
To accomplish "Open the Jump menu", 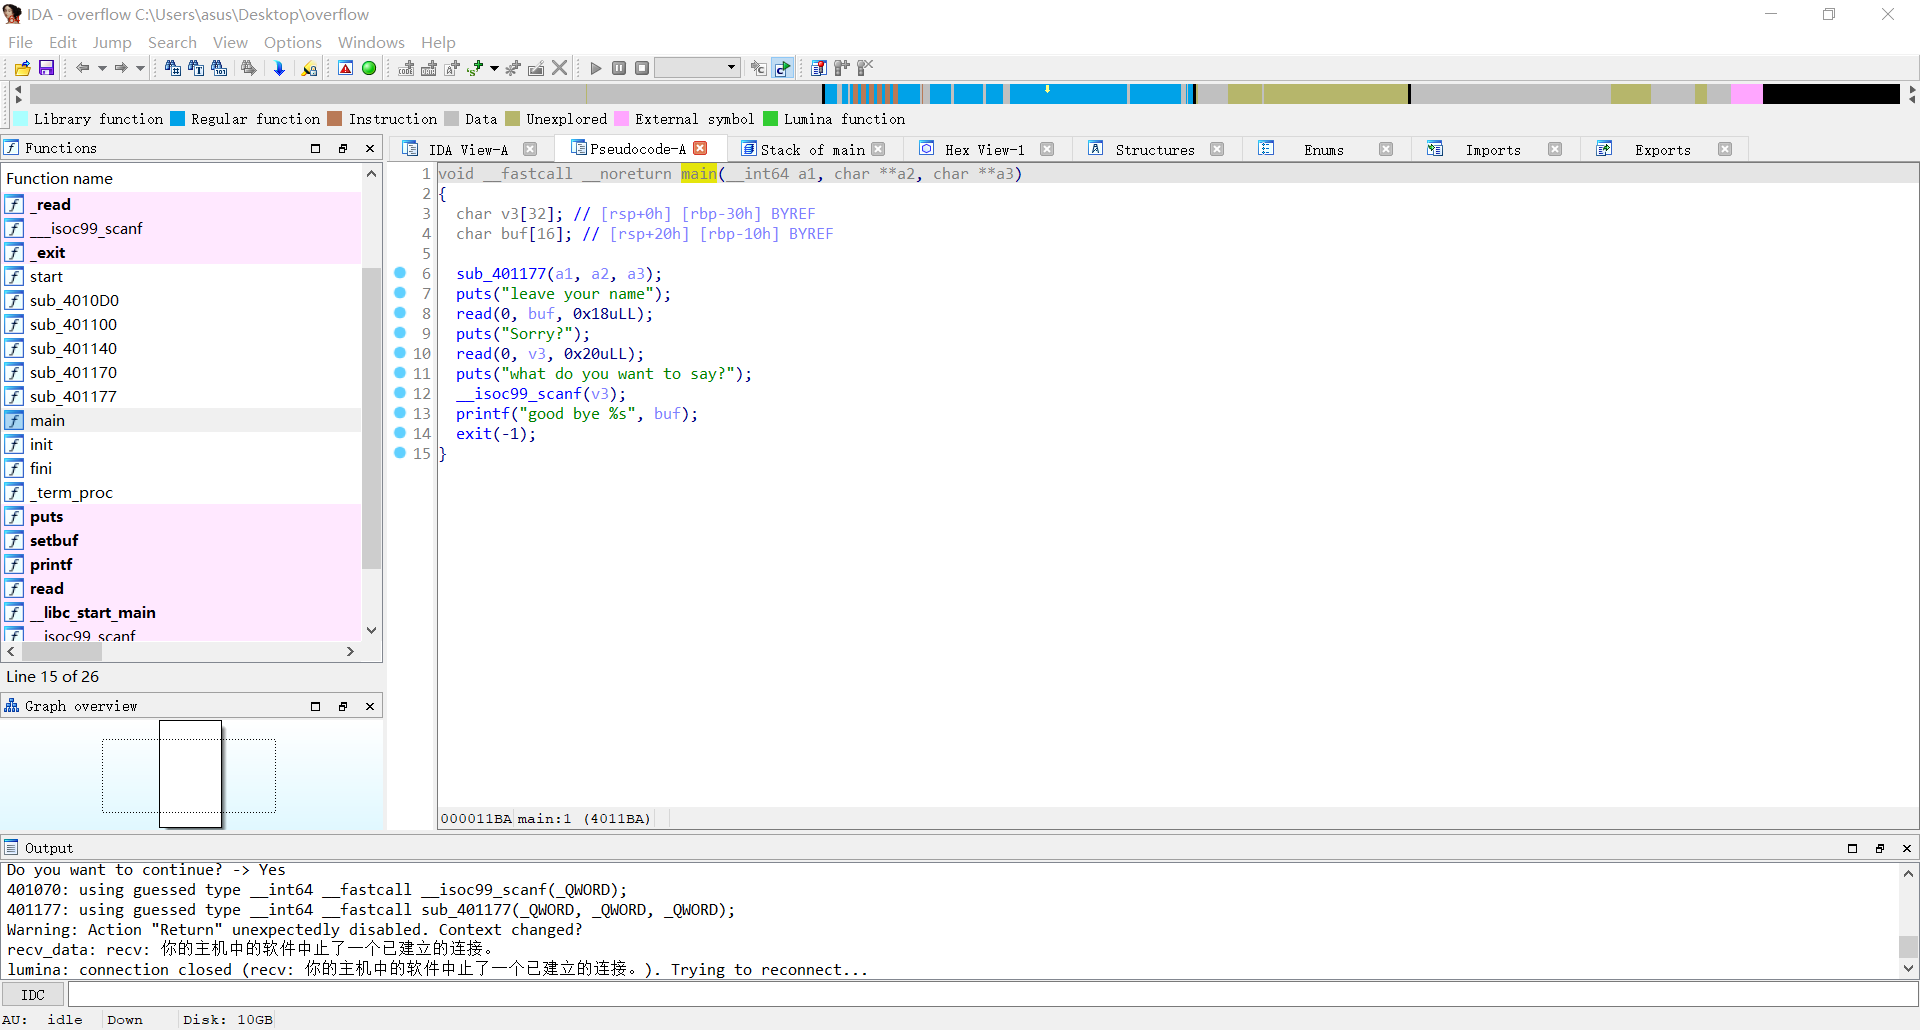I will click(112, 42).
